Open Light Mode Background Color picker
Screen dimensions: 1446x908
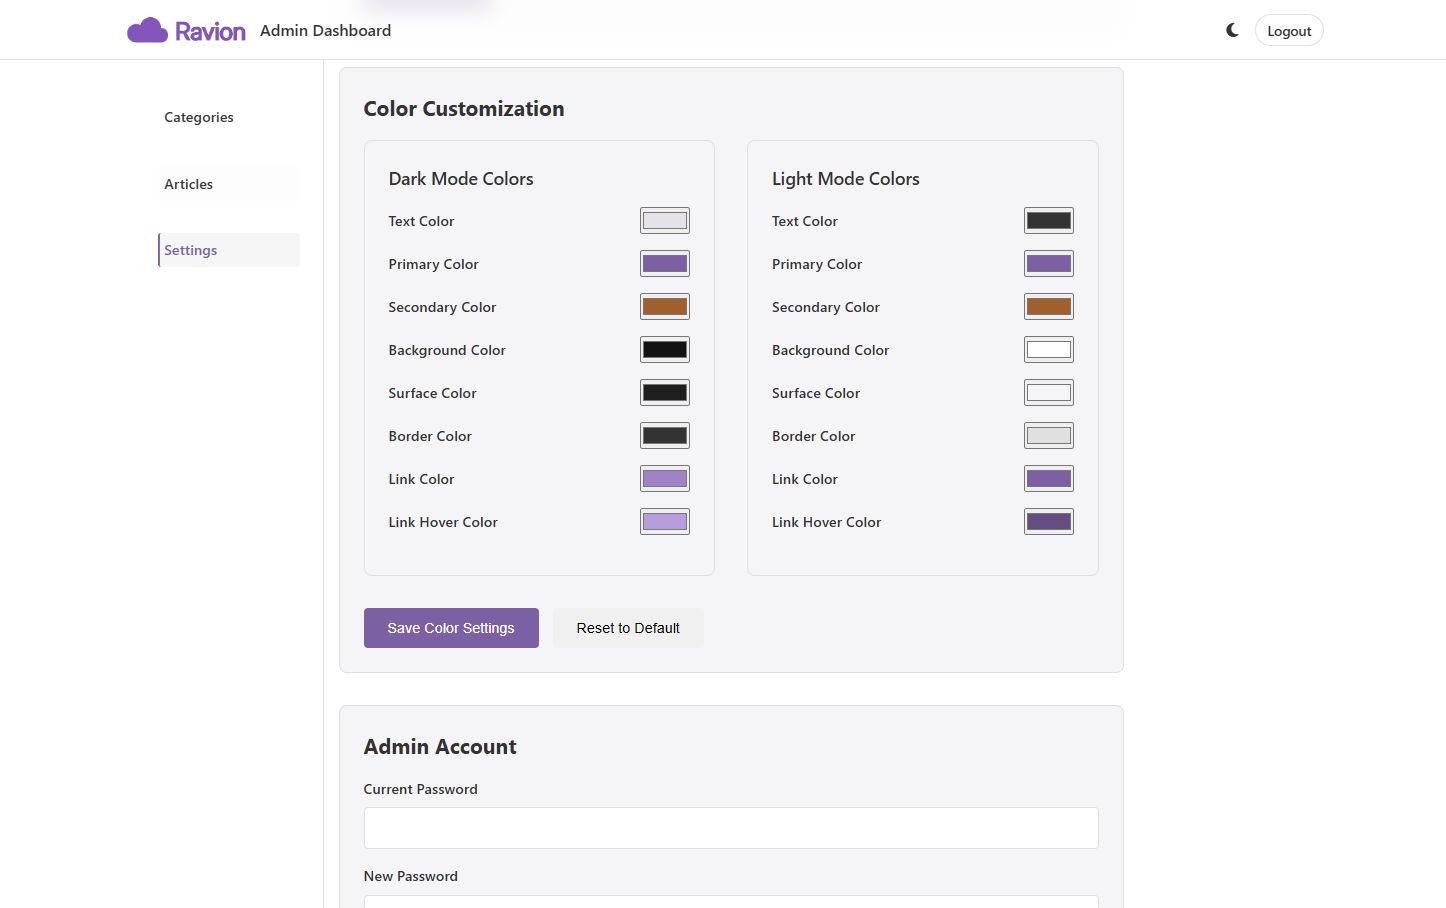(1048, 350)
